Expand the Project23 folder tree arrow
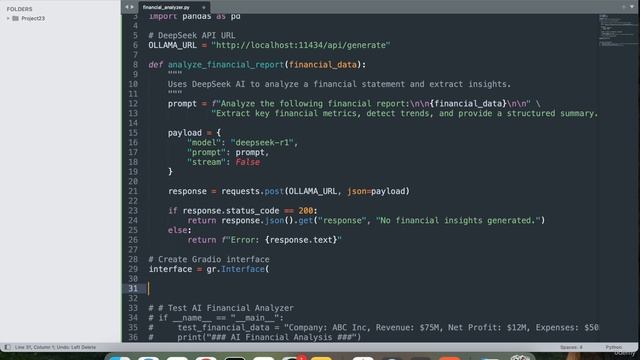Image resolution: width=640 pixels, height=360 pixels. pos(8,18)
